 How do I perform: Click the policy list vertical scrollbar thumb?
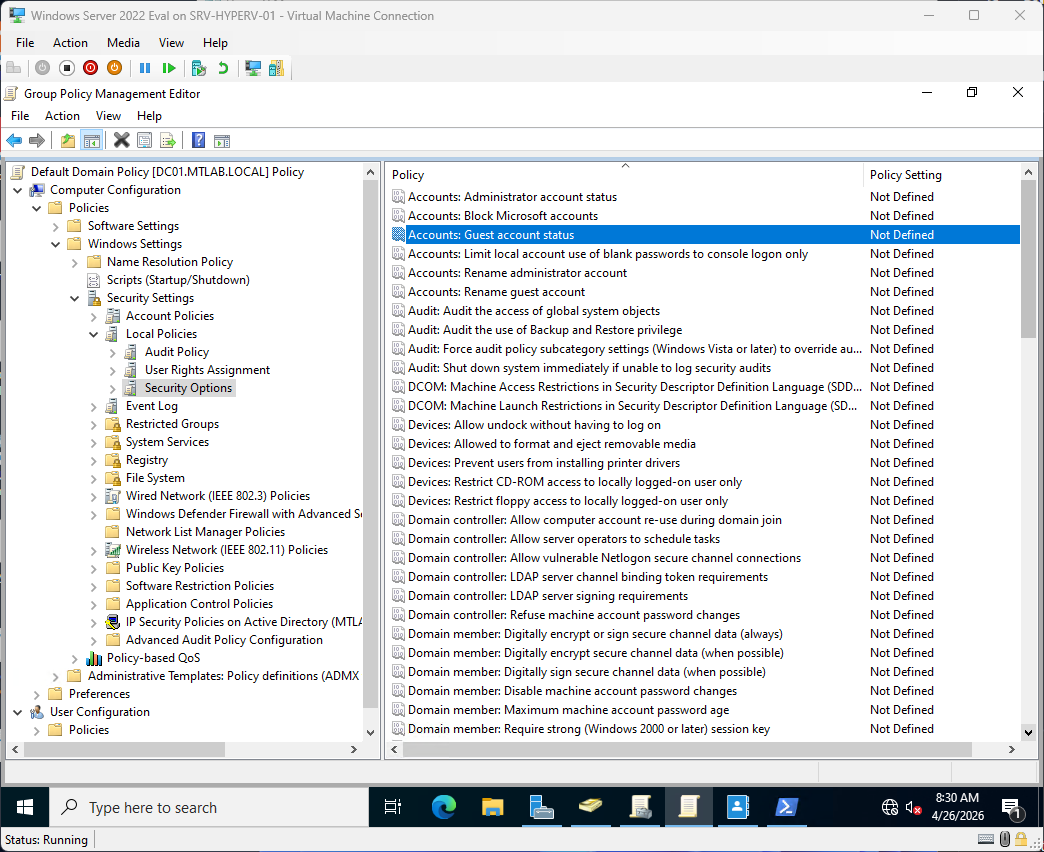[x=1028, y=259]
